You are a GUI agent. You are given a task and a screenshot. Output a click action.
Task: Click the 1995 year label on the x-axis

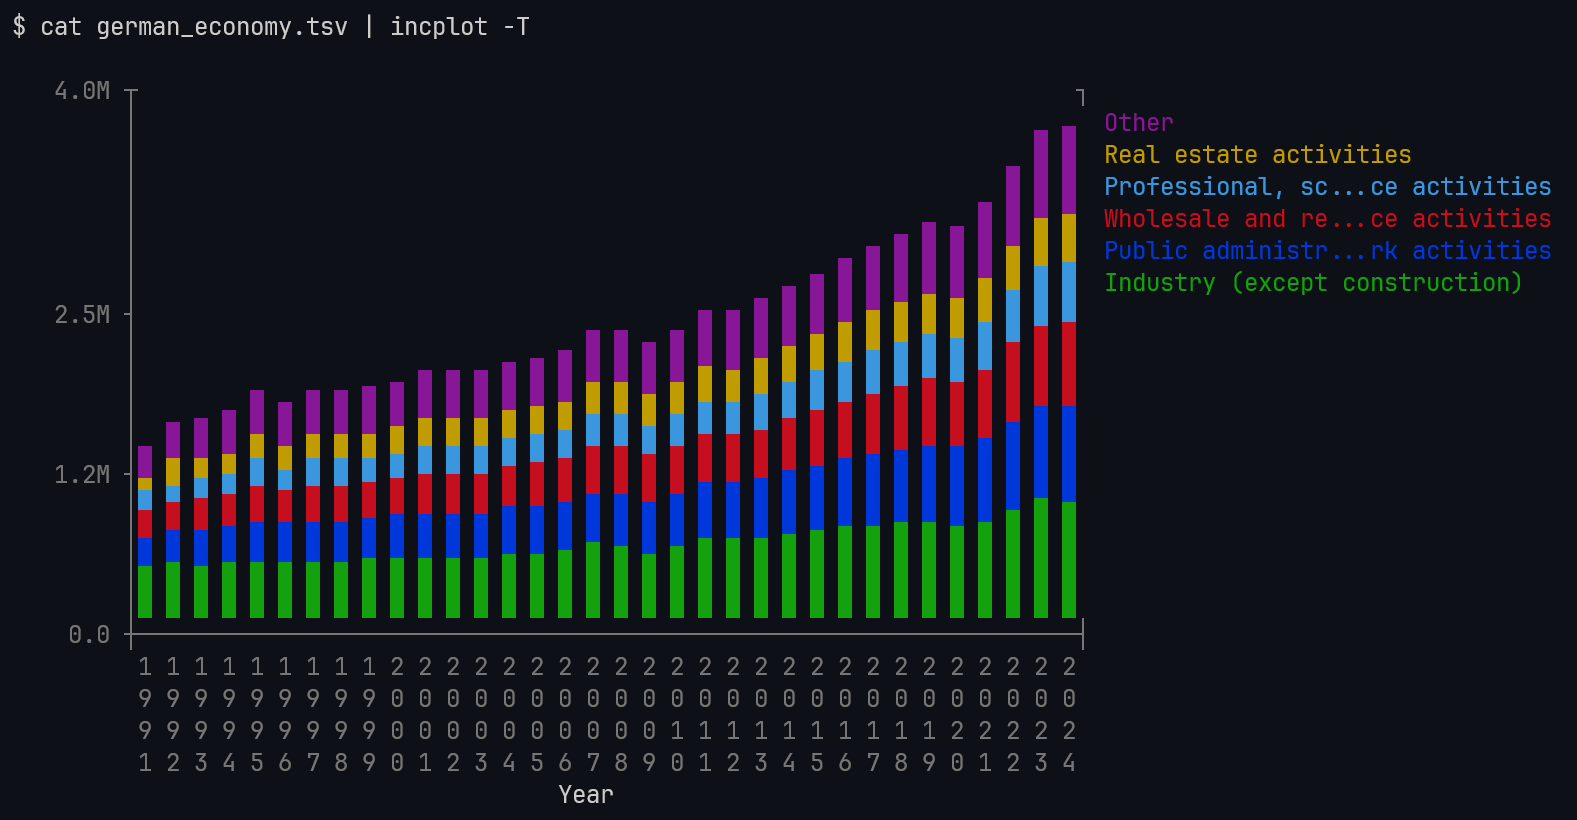[x=257, y=715]
